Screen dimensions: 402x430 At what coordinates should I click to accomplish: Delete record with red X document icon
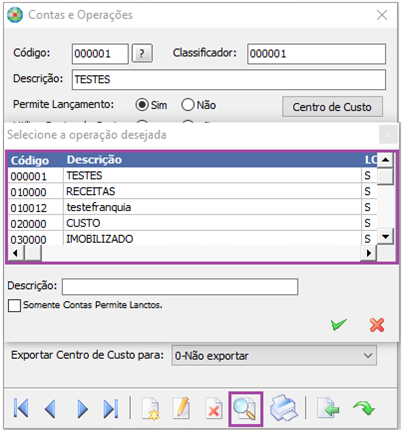[213, 408]
